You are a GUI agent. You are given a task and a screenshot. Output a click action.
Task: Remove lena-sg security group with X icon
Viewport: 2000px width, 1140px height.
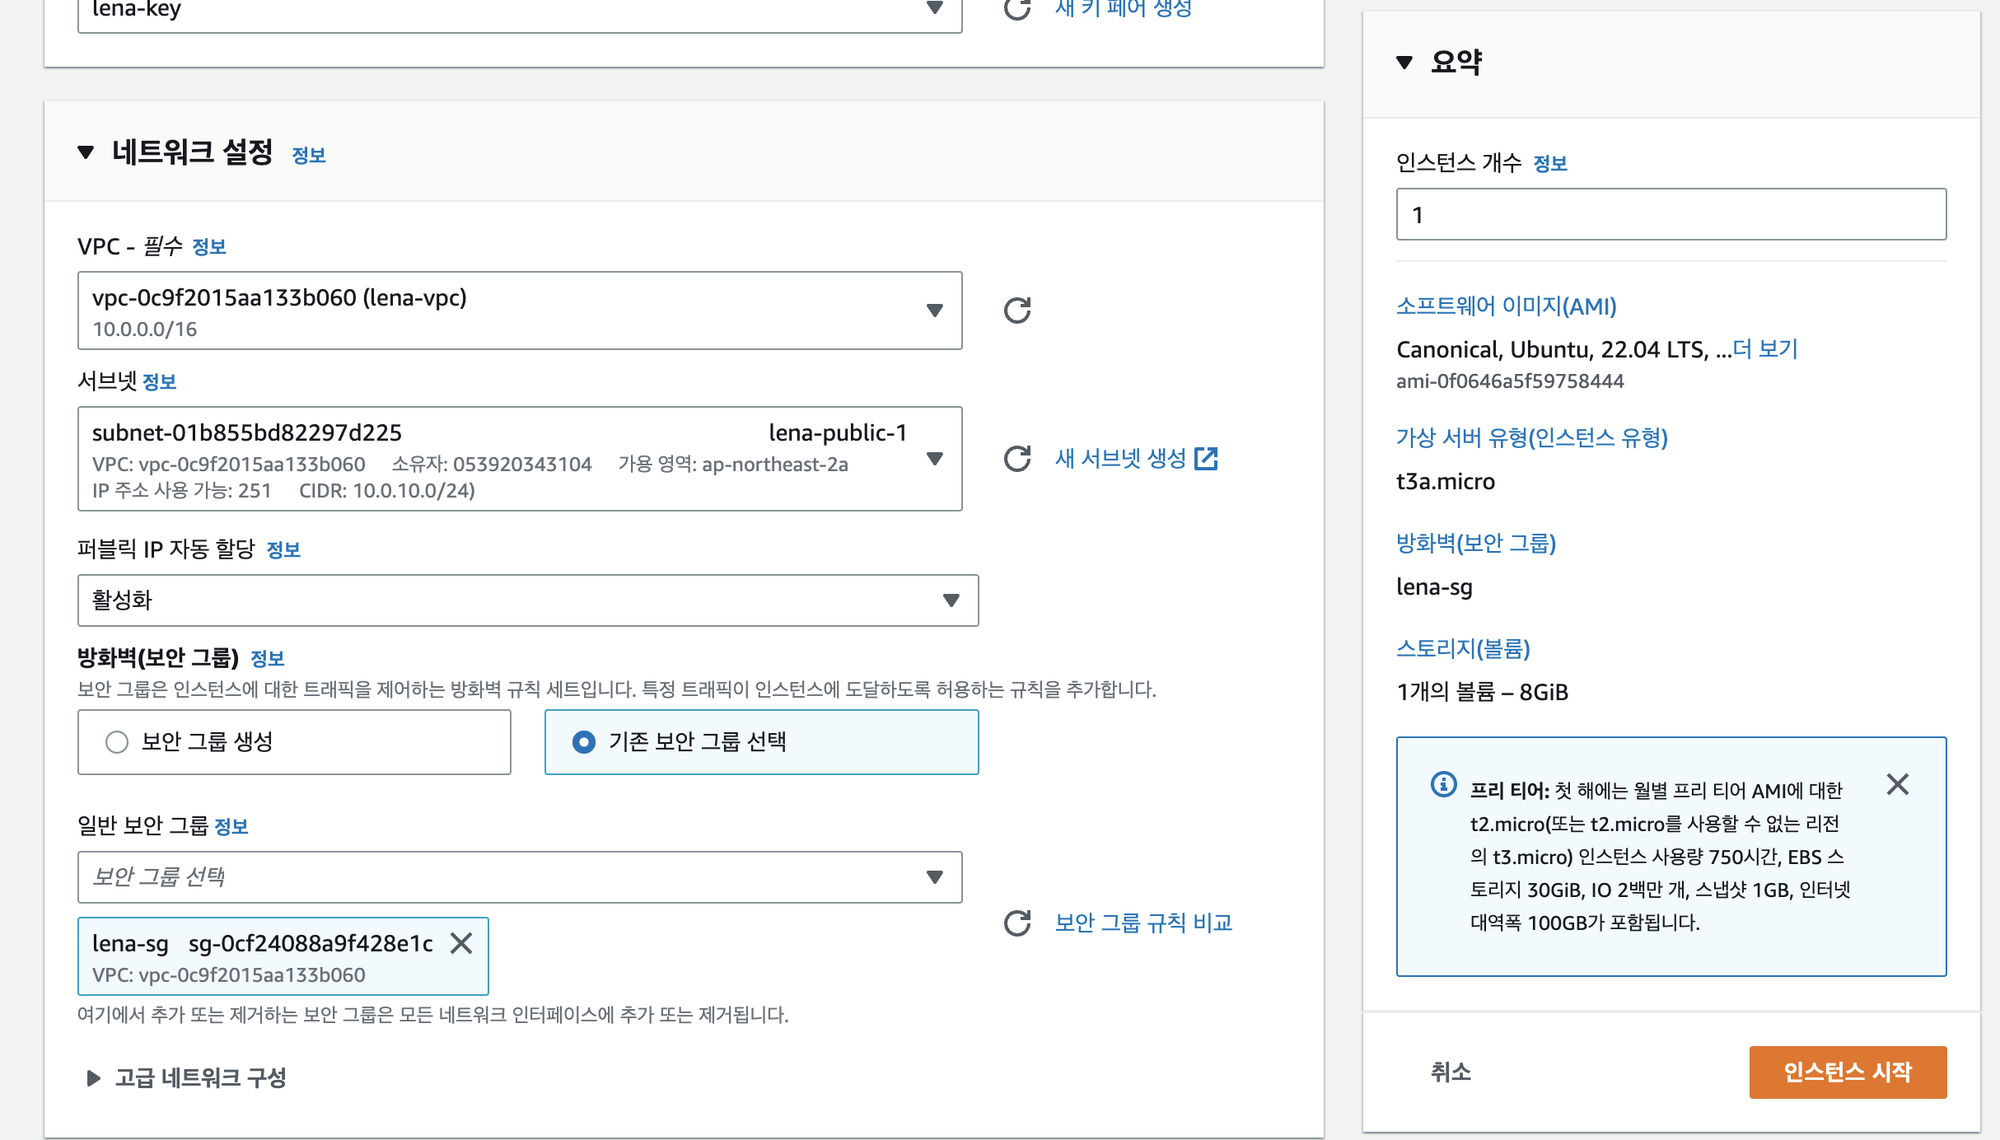point(461,943)
